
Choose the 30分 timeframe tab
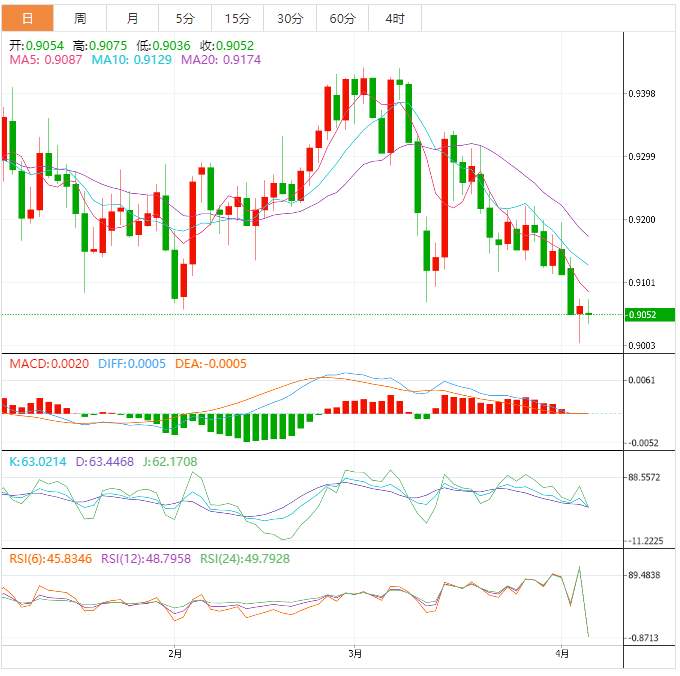pos(289,19)
